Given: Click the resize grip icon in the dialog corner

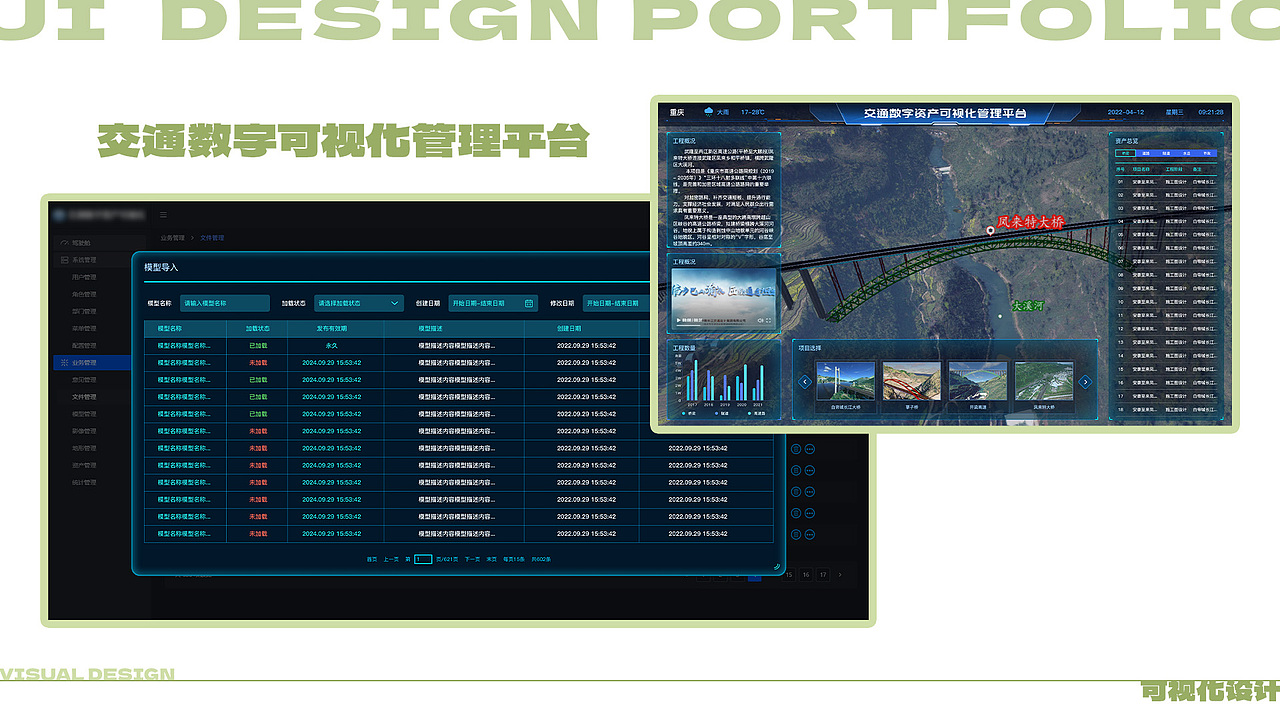Looking at the screenshot, I should pos(776,566).
